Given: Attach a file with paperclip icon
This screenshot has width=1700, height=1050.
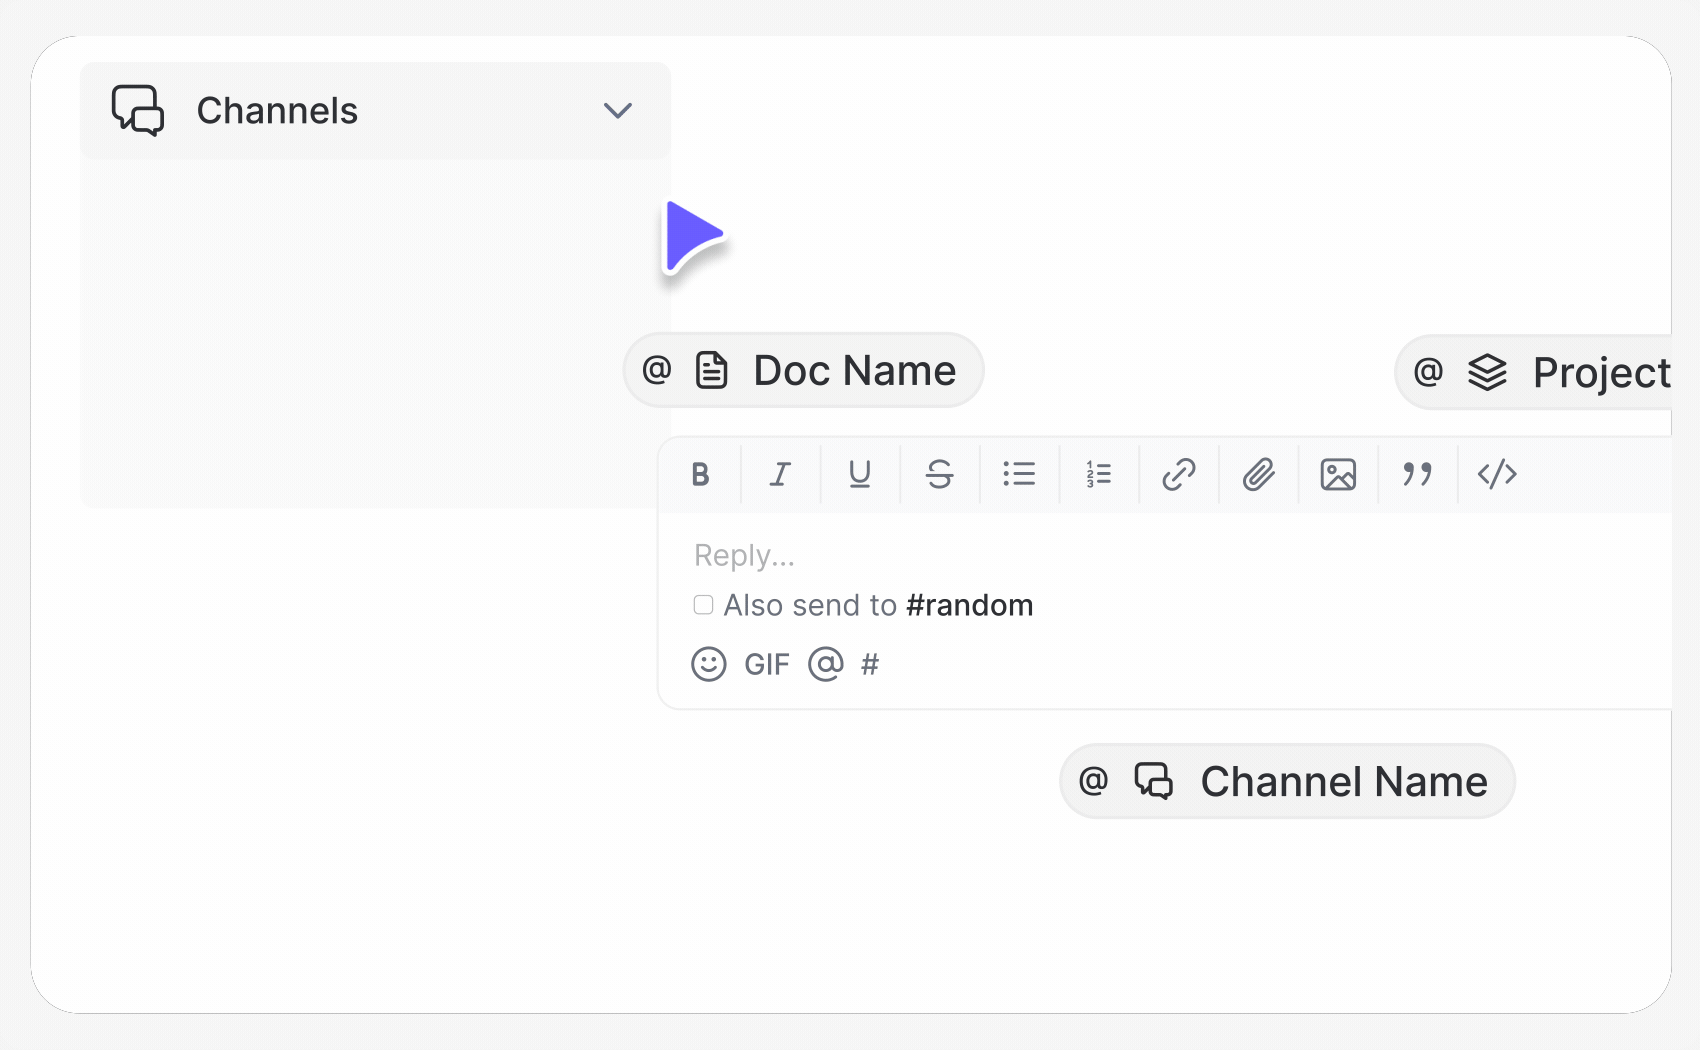Looking at the screenshot, I should [x=1258, y=474].
